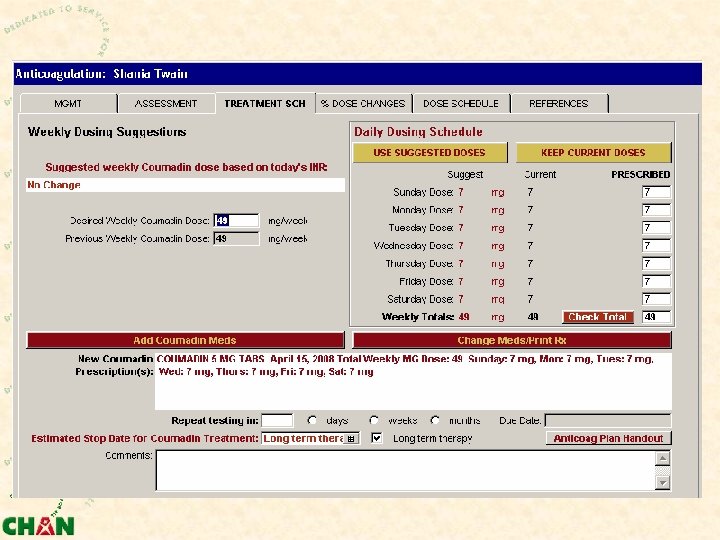This screenshot has width=720, height=540.
Task: Click the Daily Dosing Schedule heading
Action: (x=418, y=132)
